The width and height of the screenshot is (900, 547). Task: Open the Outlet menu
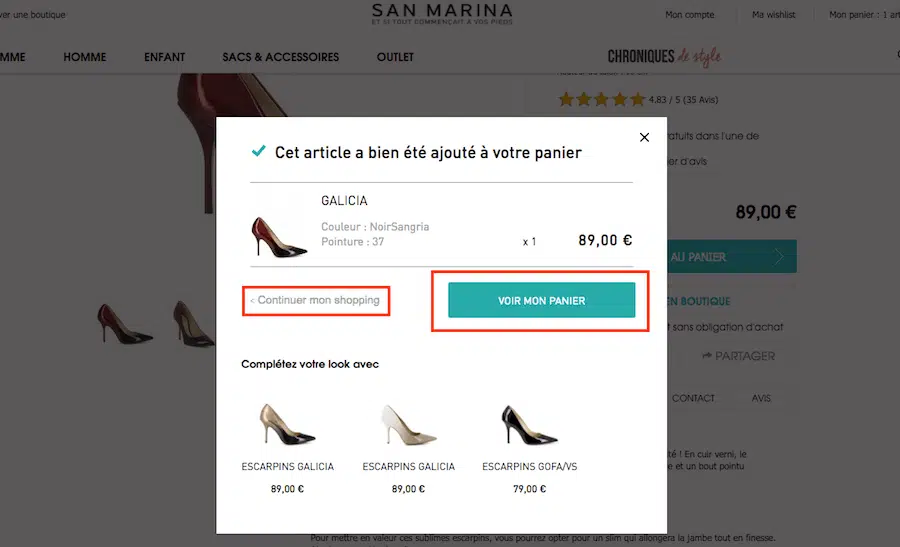[x=395, y=57]
